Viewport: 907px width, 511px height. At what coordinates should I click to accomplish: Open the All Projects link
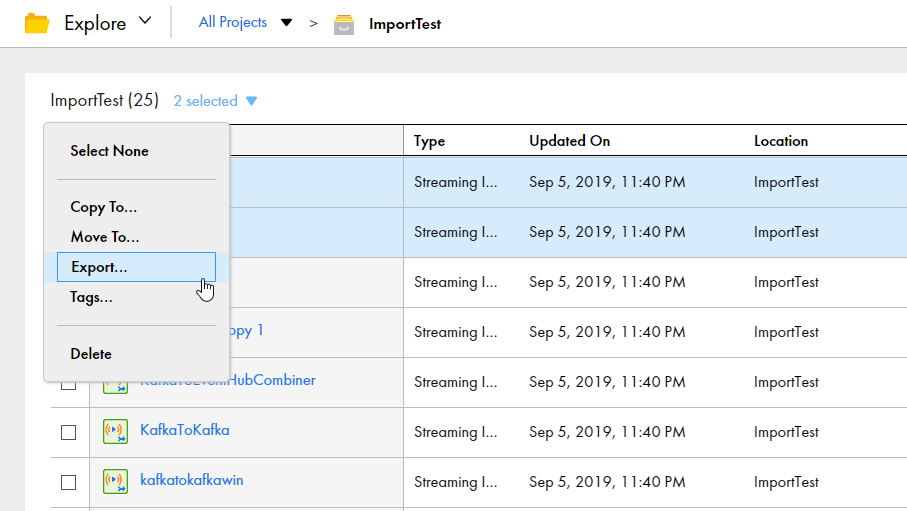click(233, 22)
